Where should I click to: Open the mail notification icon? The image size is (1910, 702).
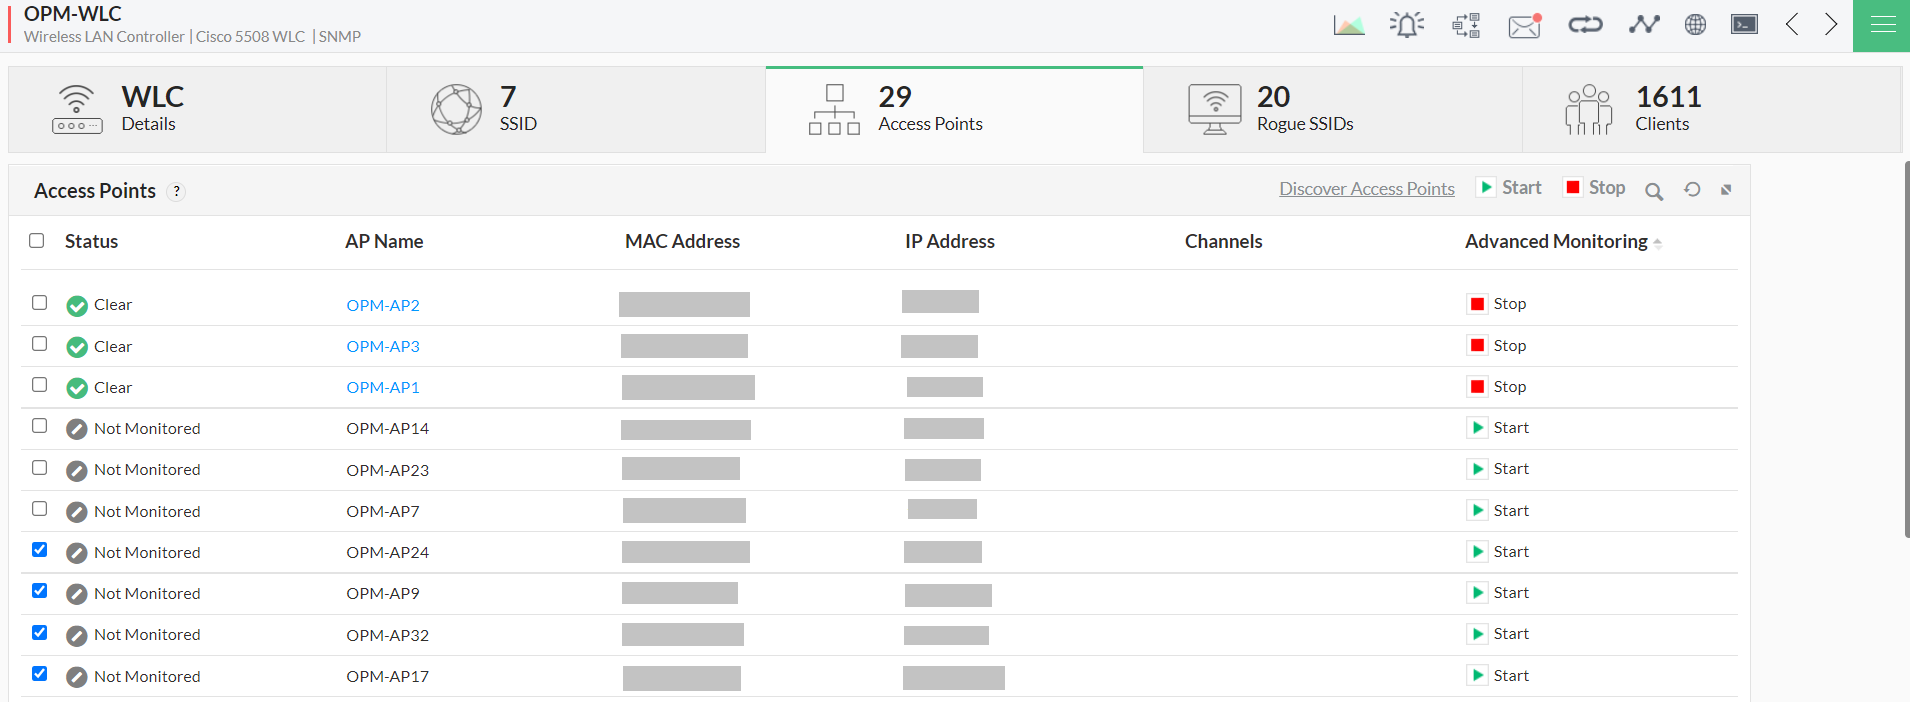click(1524, 25)
